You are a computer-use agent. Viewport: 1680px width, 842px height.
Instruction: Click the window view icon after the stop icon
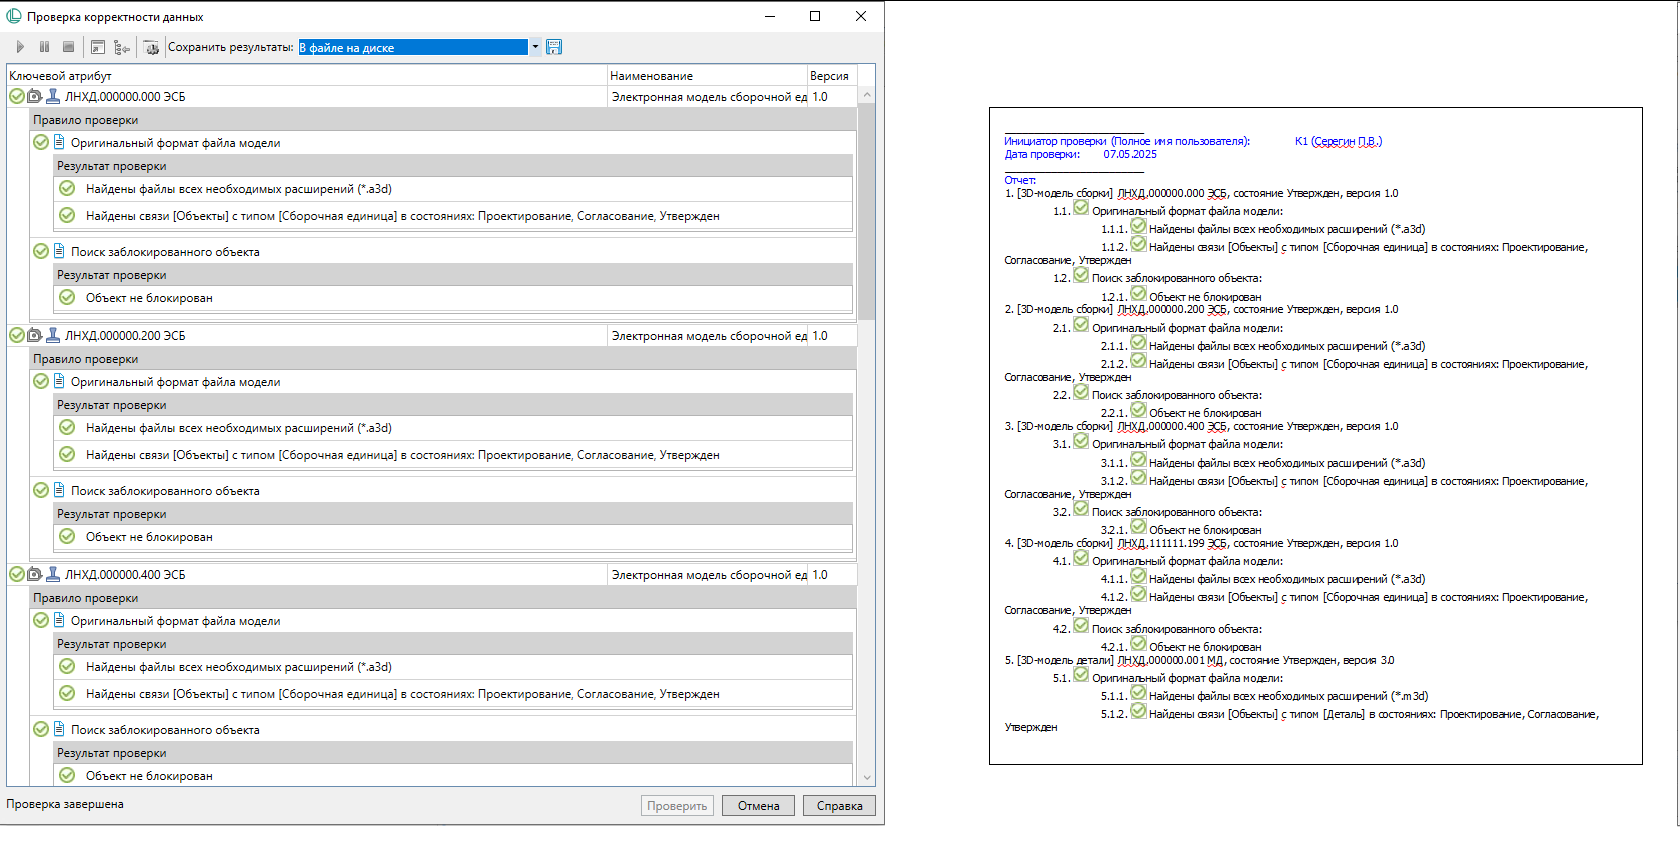97,47
